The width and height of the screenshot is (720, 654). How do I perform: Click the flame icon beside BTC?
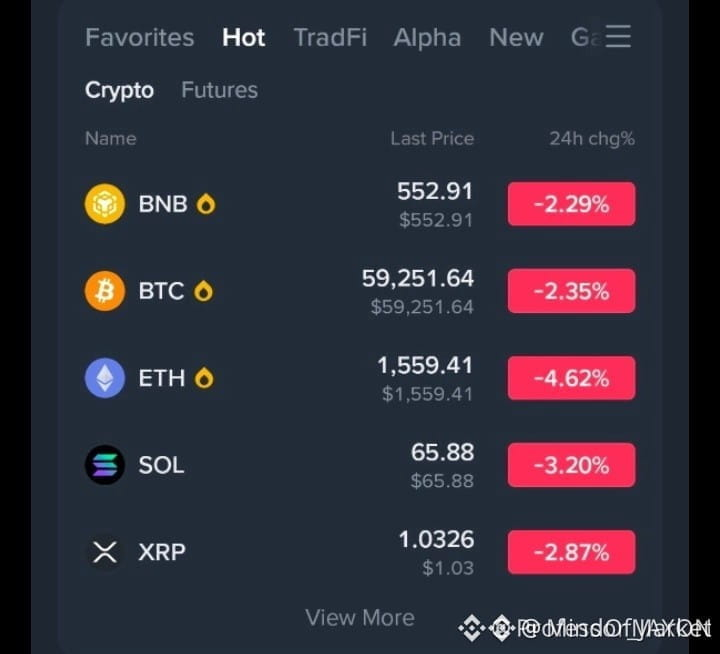(x=203, y=291)
